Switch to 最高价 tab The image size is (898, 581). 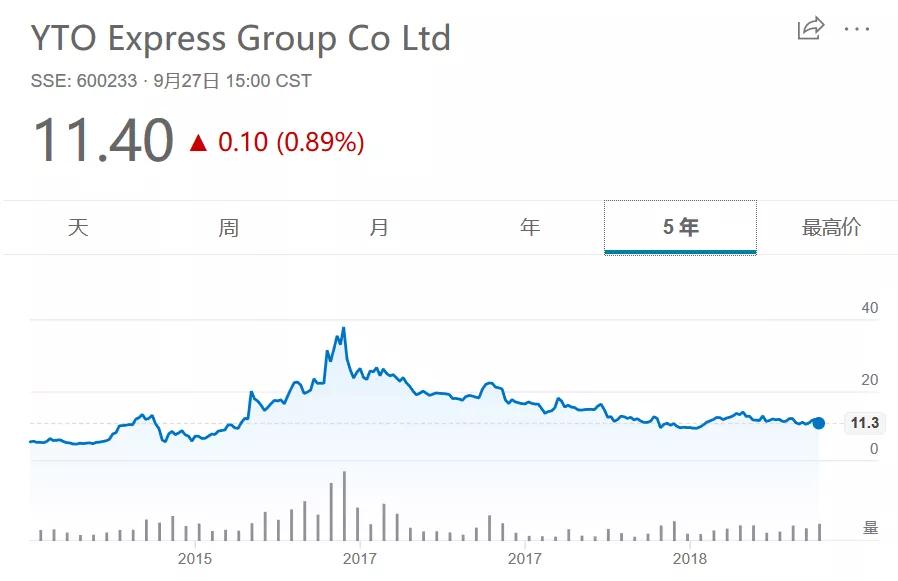(x=831, y=227)
